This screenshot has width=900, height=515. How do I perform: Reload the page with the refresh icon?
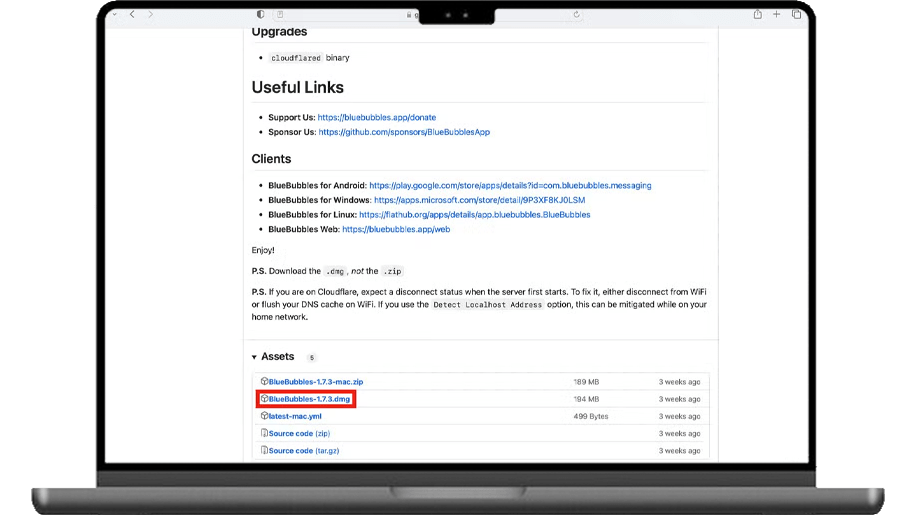click(x=576, y=14)
